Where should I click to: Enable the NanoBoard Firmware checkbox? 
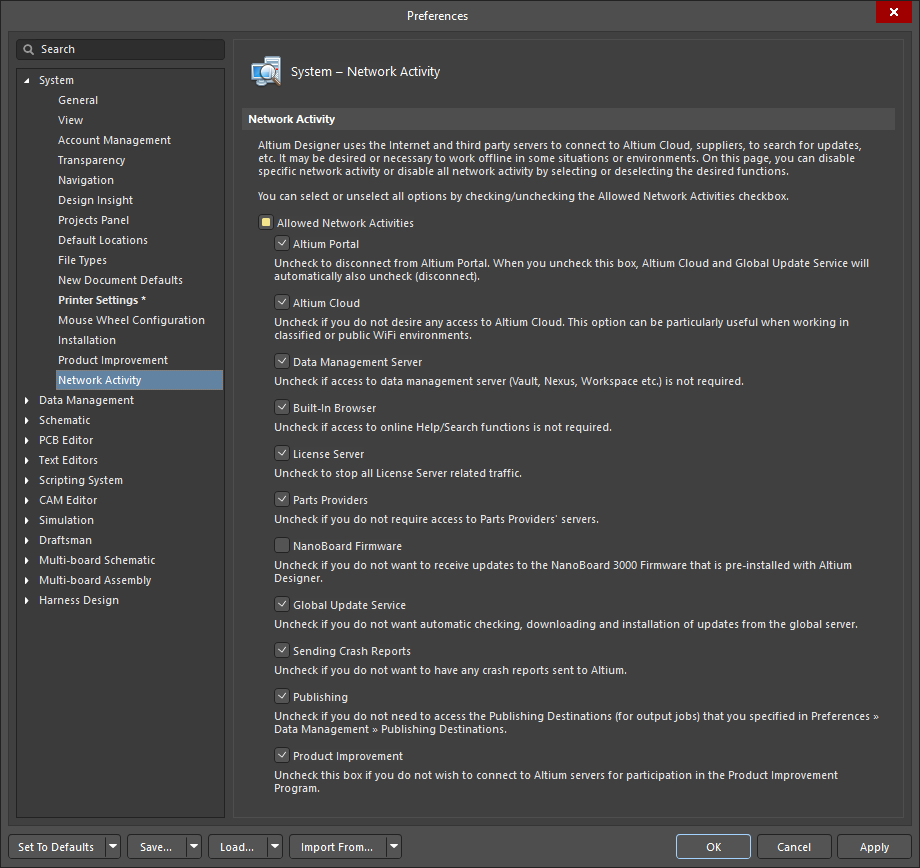pos(282,545)
